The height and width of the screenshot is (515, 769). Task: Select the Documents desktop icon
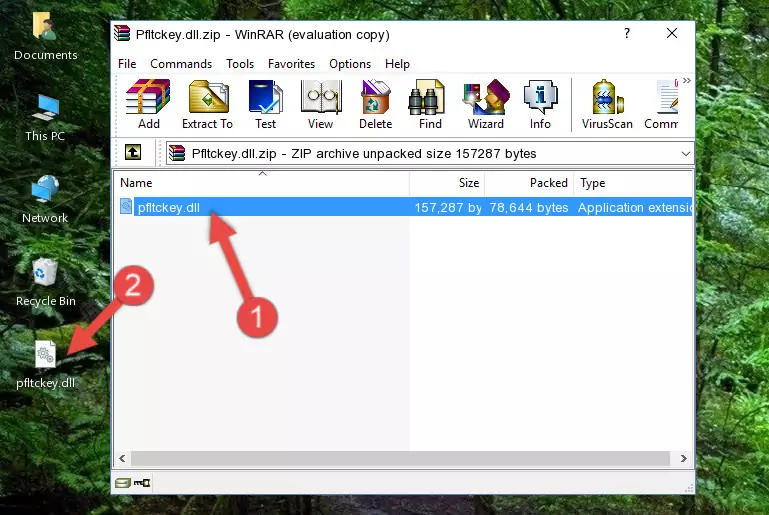[45, 37]
